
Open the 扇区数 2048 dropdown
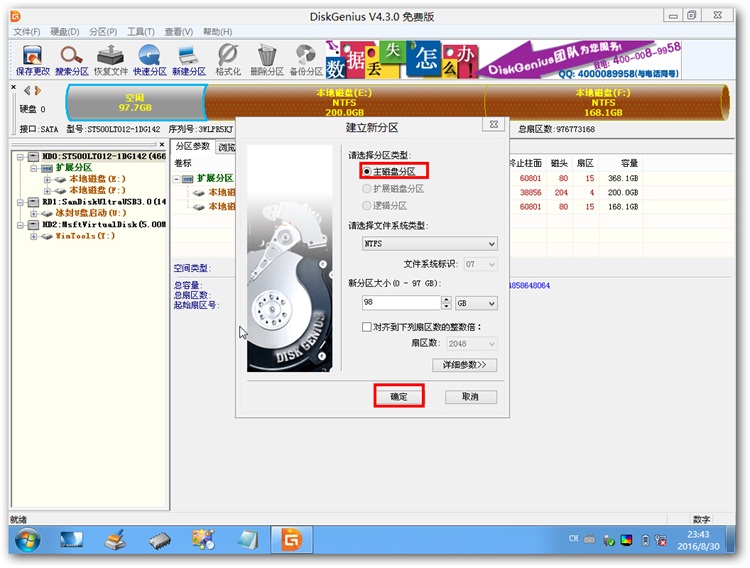pyautogui.click(x=472, y=344)
